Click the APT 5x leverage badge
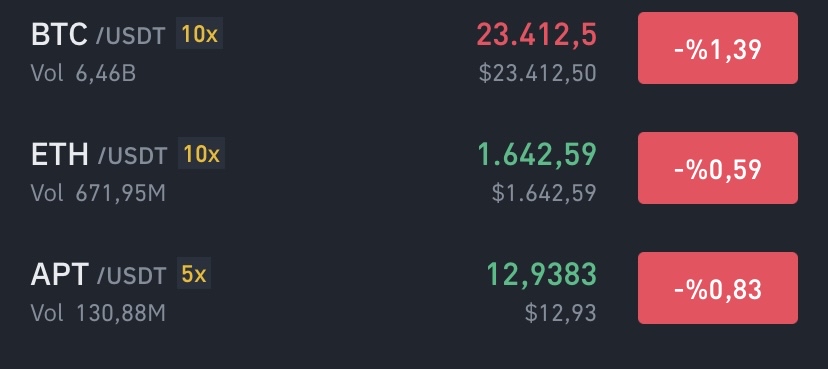This screenshot has width=828, height=369. (194, 275)
